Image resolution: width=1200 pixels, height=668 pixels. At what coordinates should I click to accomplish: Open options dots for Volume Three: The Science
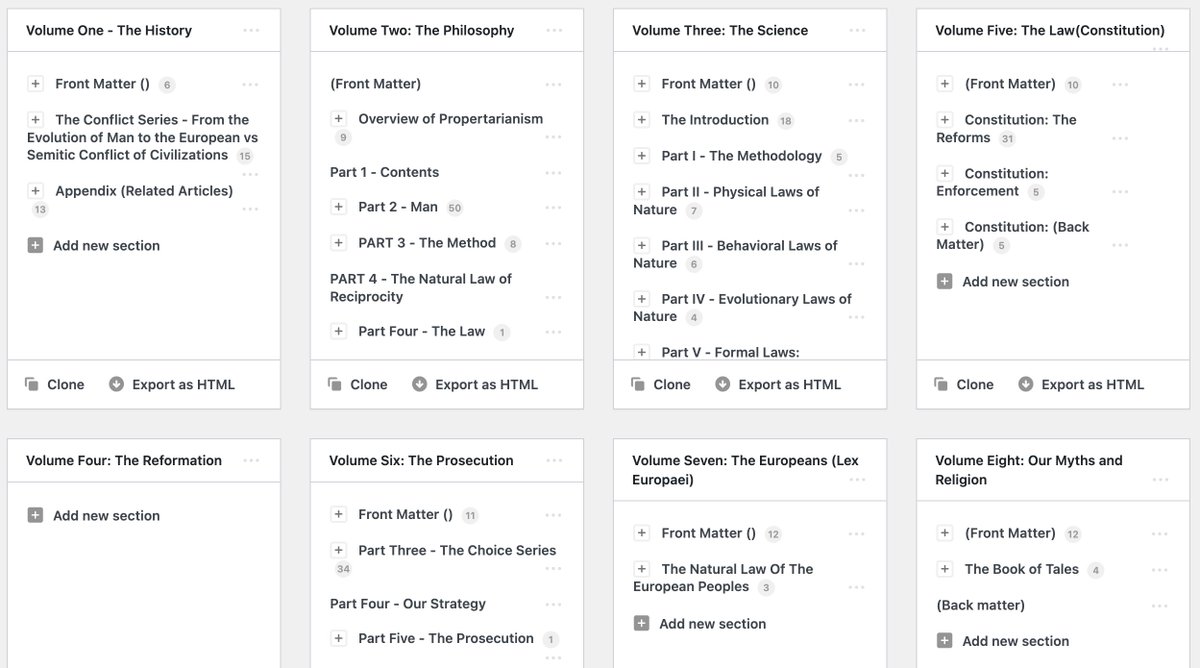click(857, 31)
